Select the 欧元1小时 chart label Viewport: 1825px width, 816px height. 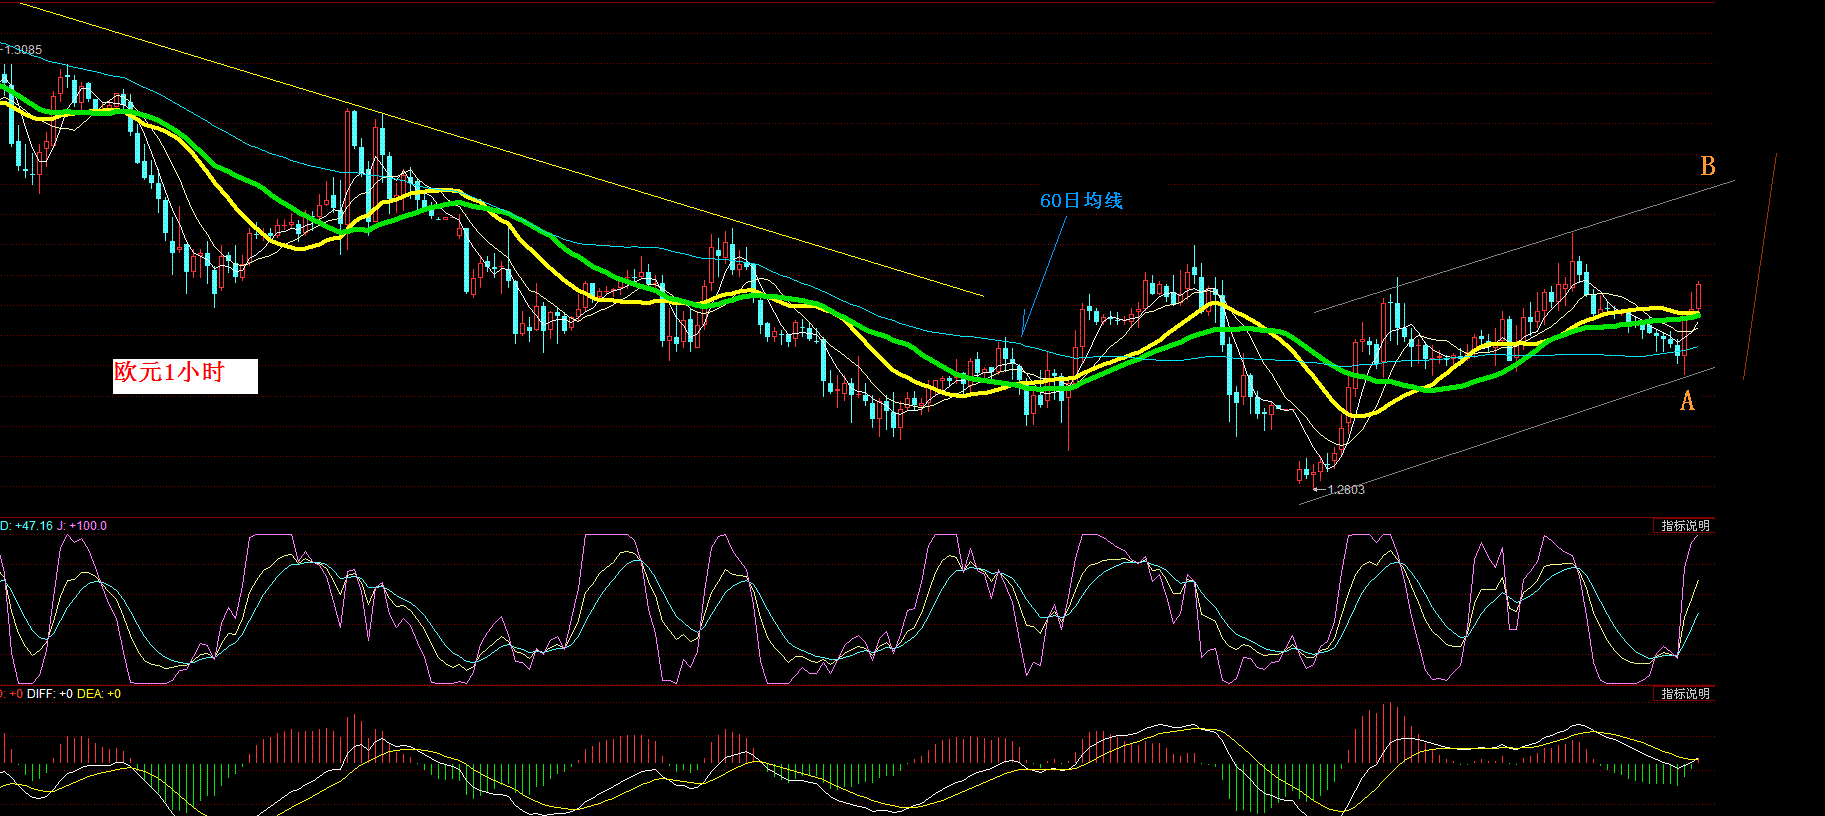(x=185, y=376)
